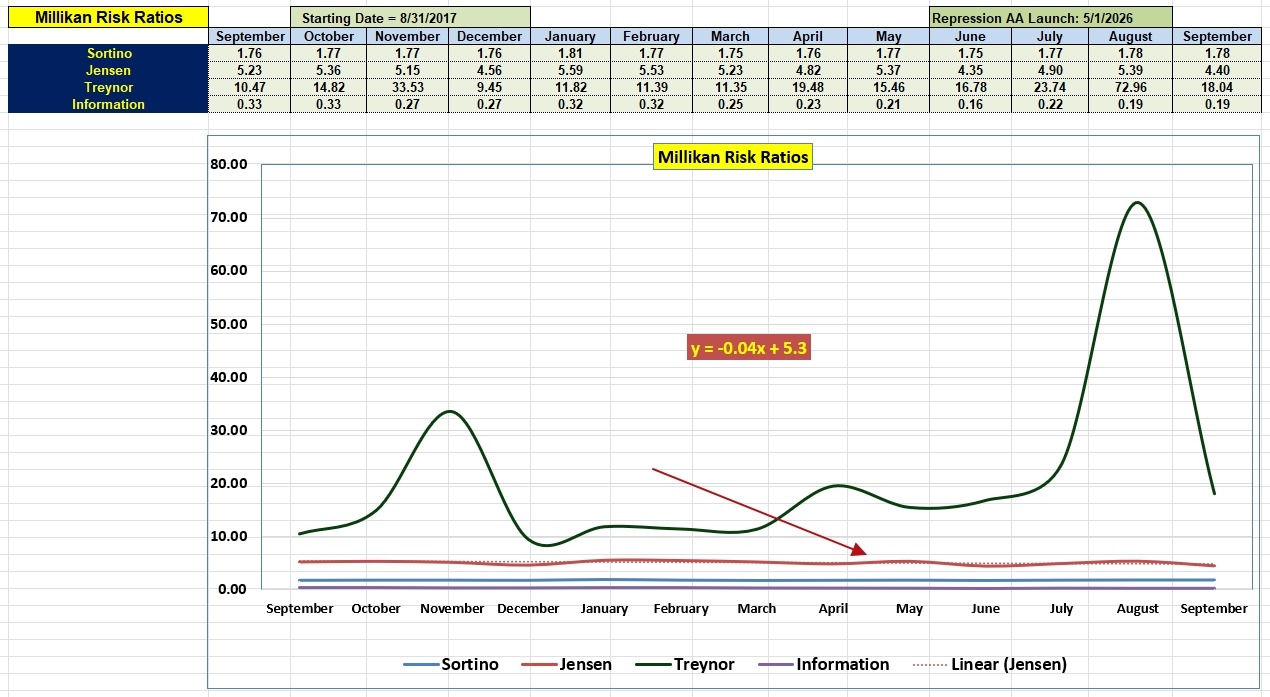The image size is (1270, 697).
Task: Select Jensen value 5.59 cell
Action: 570,70
